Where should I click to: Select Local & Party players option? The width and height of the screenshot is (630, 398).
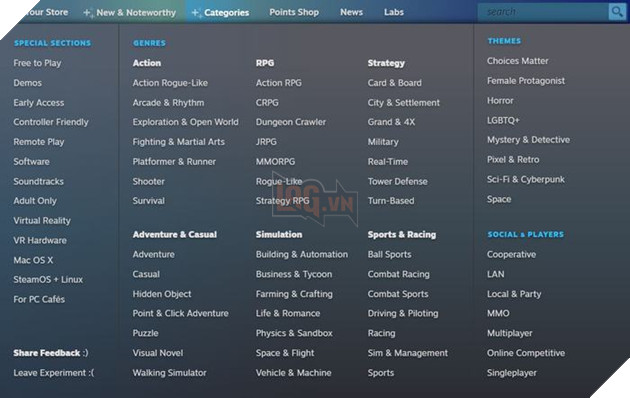tap(514, 294)
